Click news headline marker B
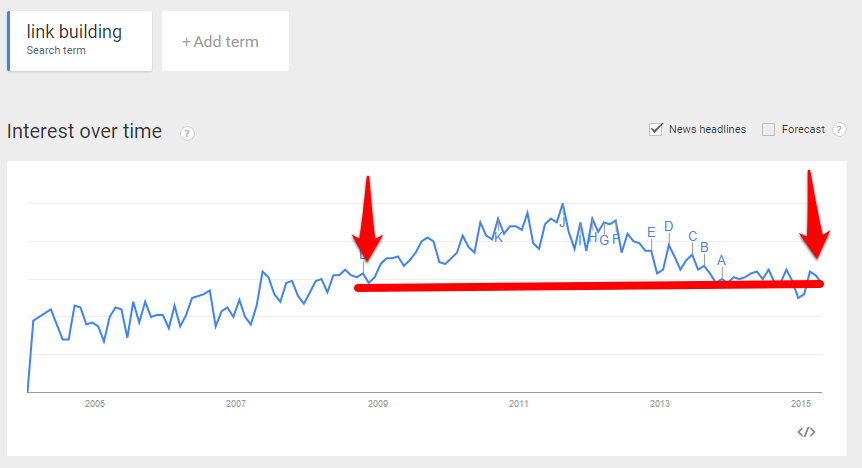The image size is (862, 468). [704, 247]
